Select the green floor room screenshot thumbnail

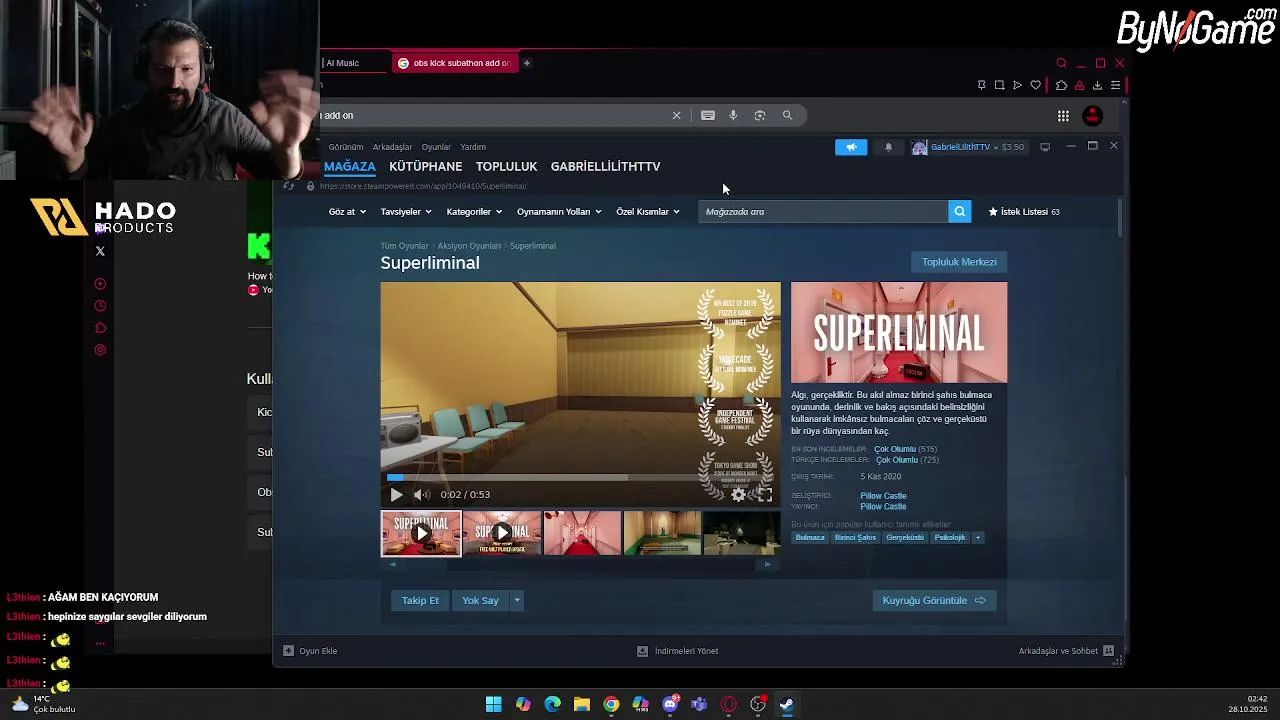point(662,533)
